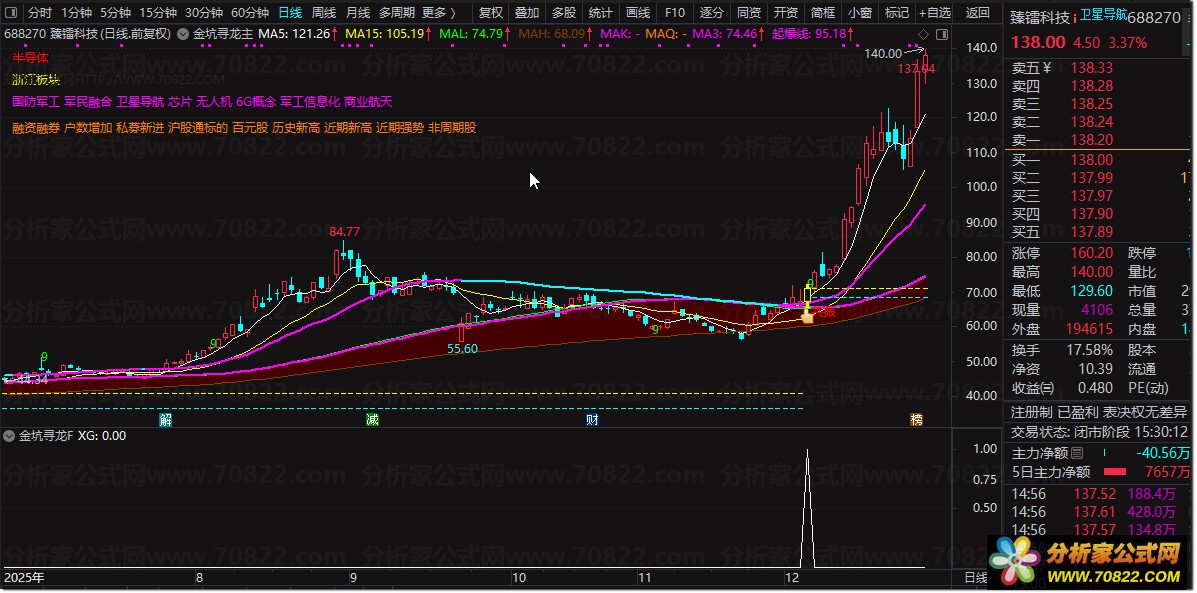Open the 复权 adjustment option
The image size is (1197, 593).
pos(490,12)
